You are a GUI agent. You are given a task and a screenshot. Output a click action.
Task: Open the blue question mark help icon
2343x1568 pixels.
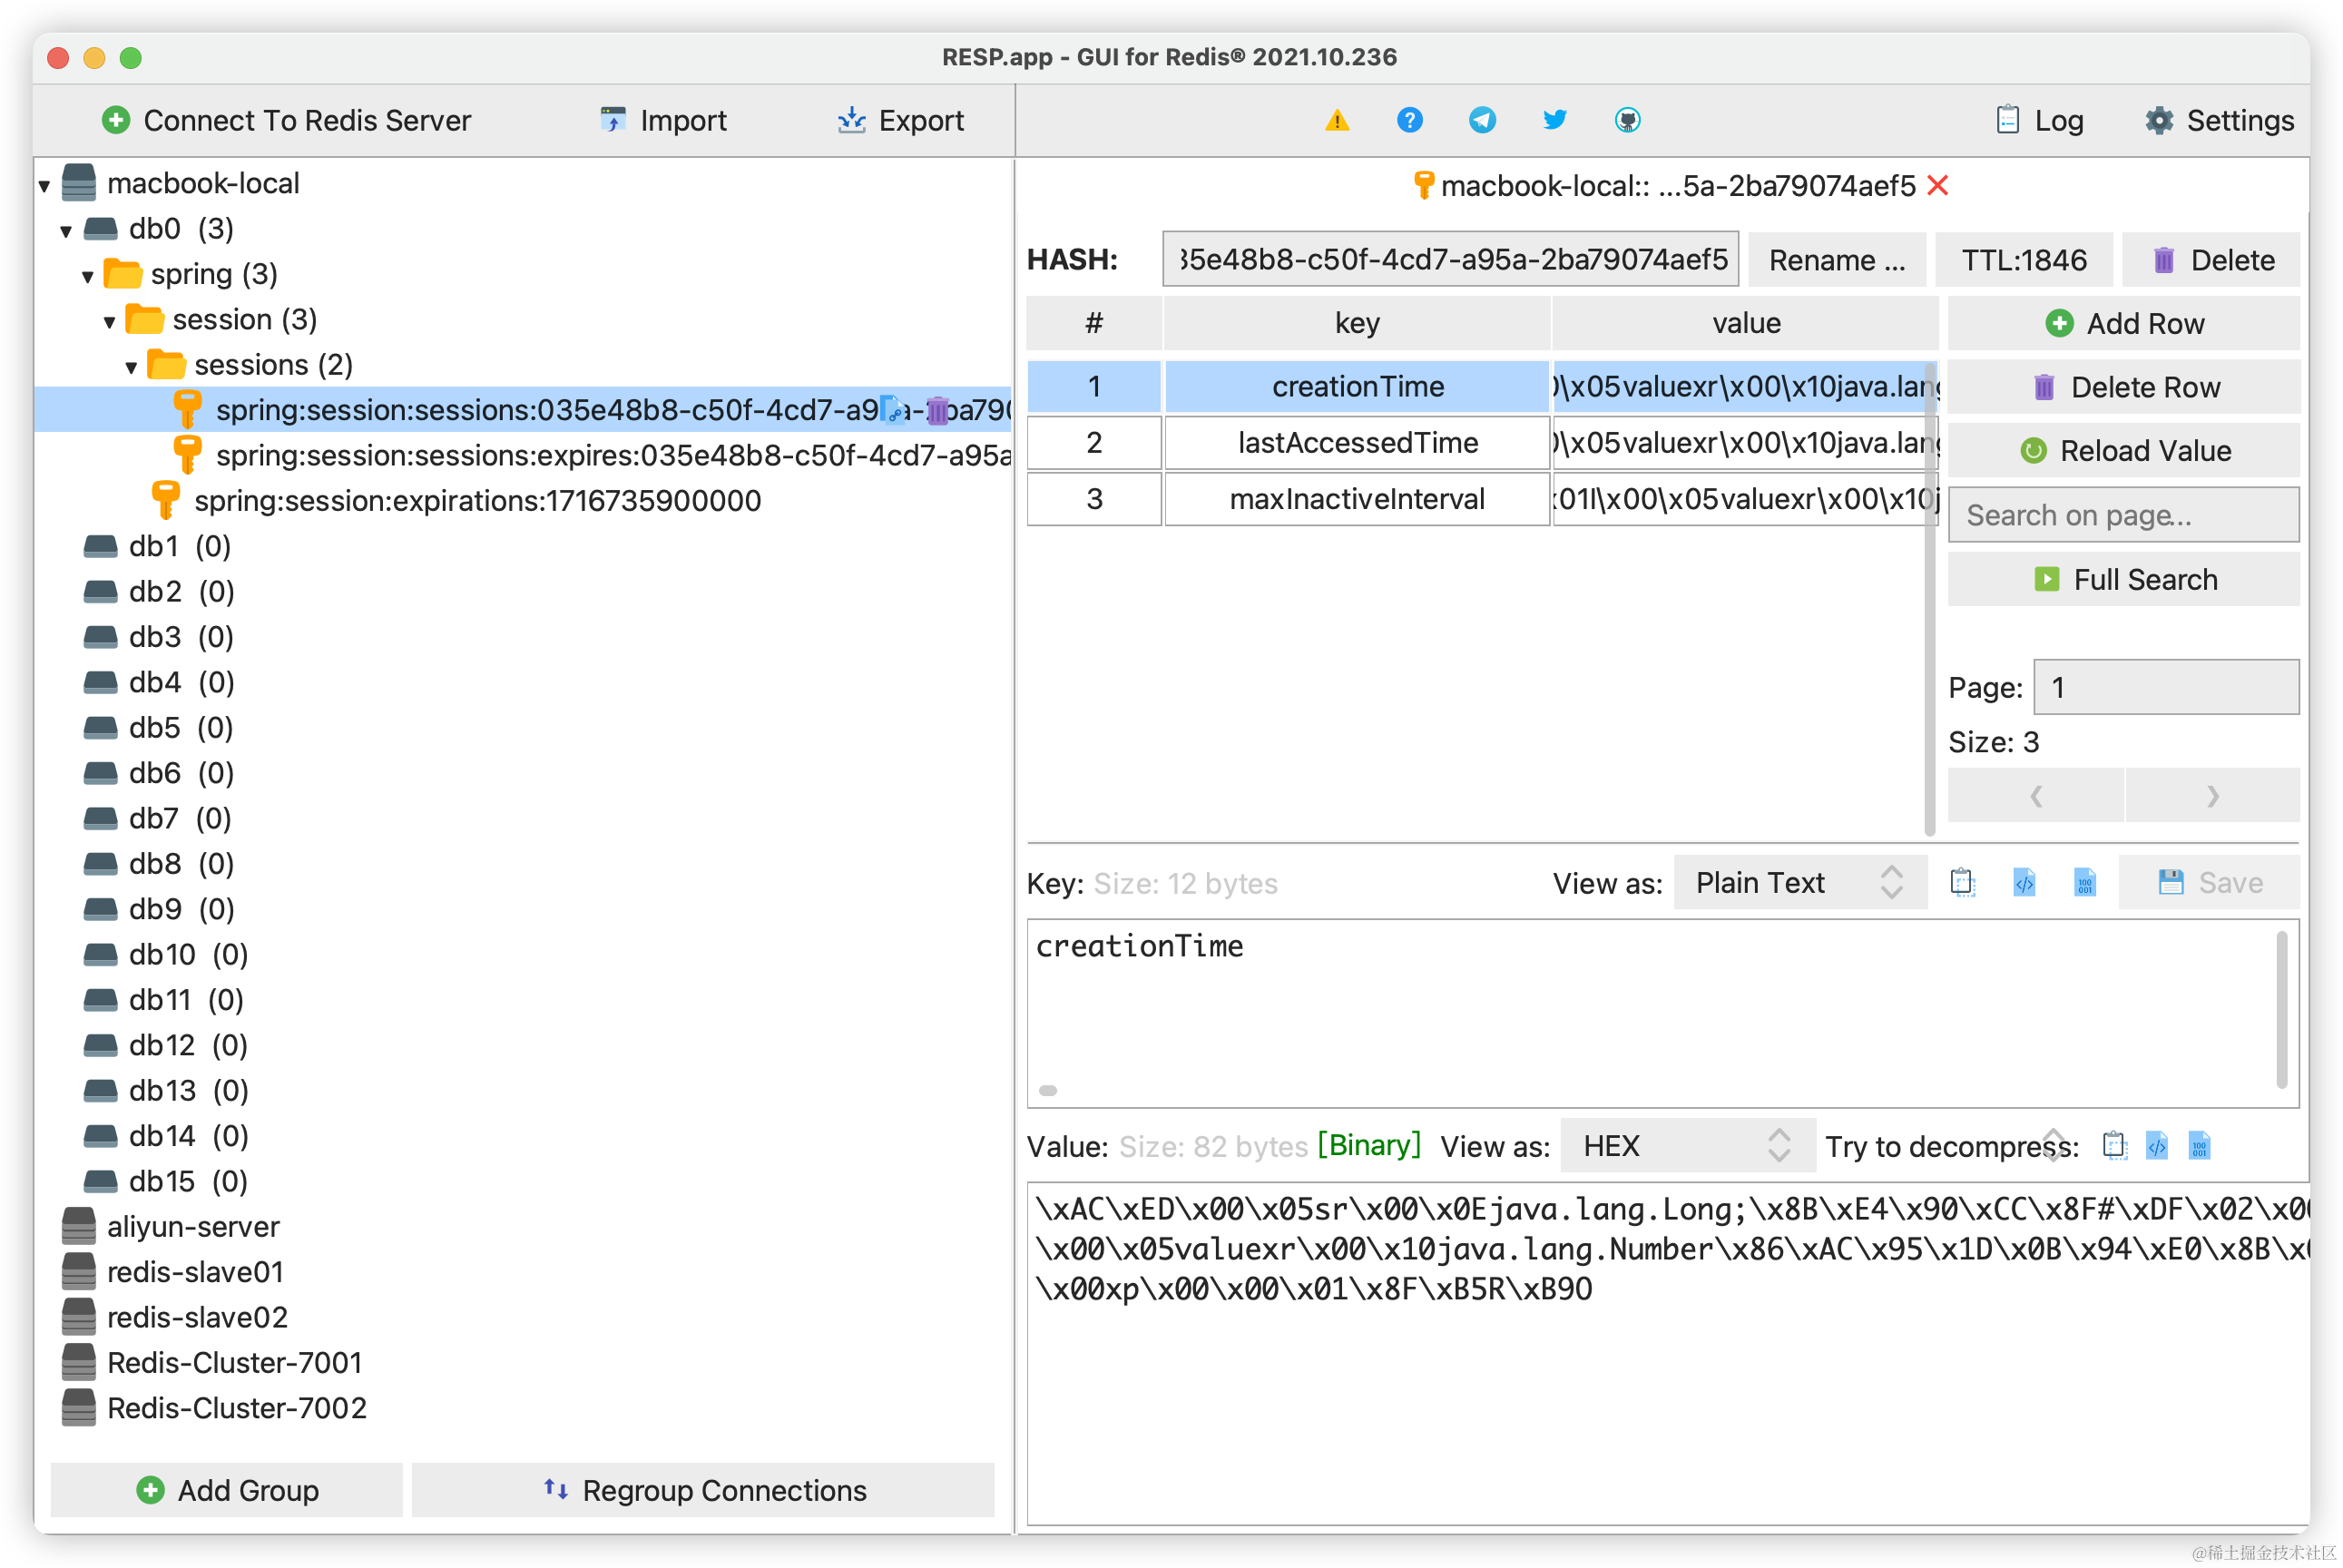coord(1409,120)
